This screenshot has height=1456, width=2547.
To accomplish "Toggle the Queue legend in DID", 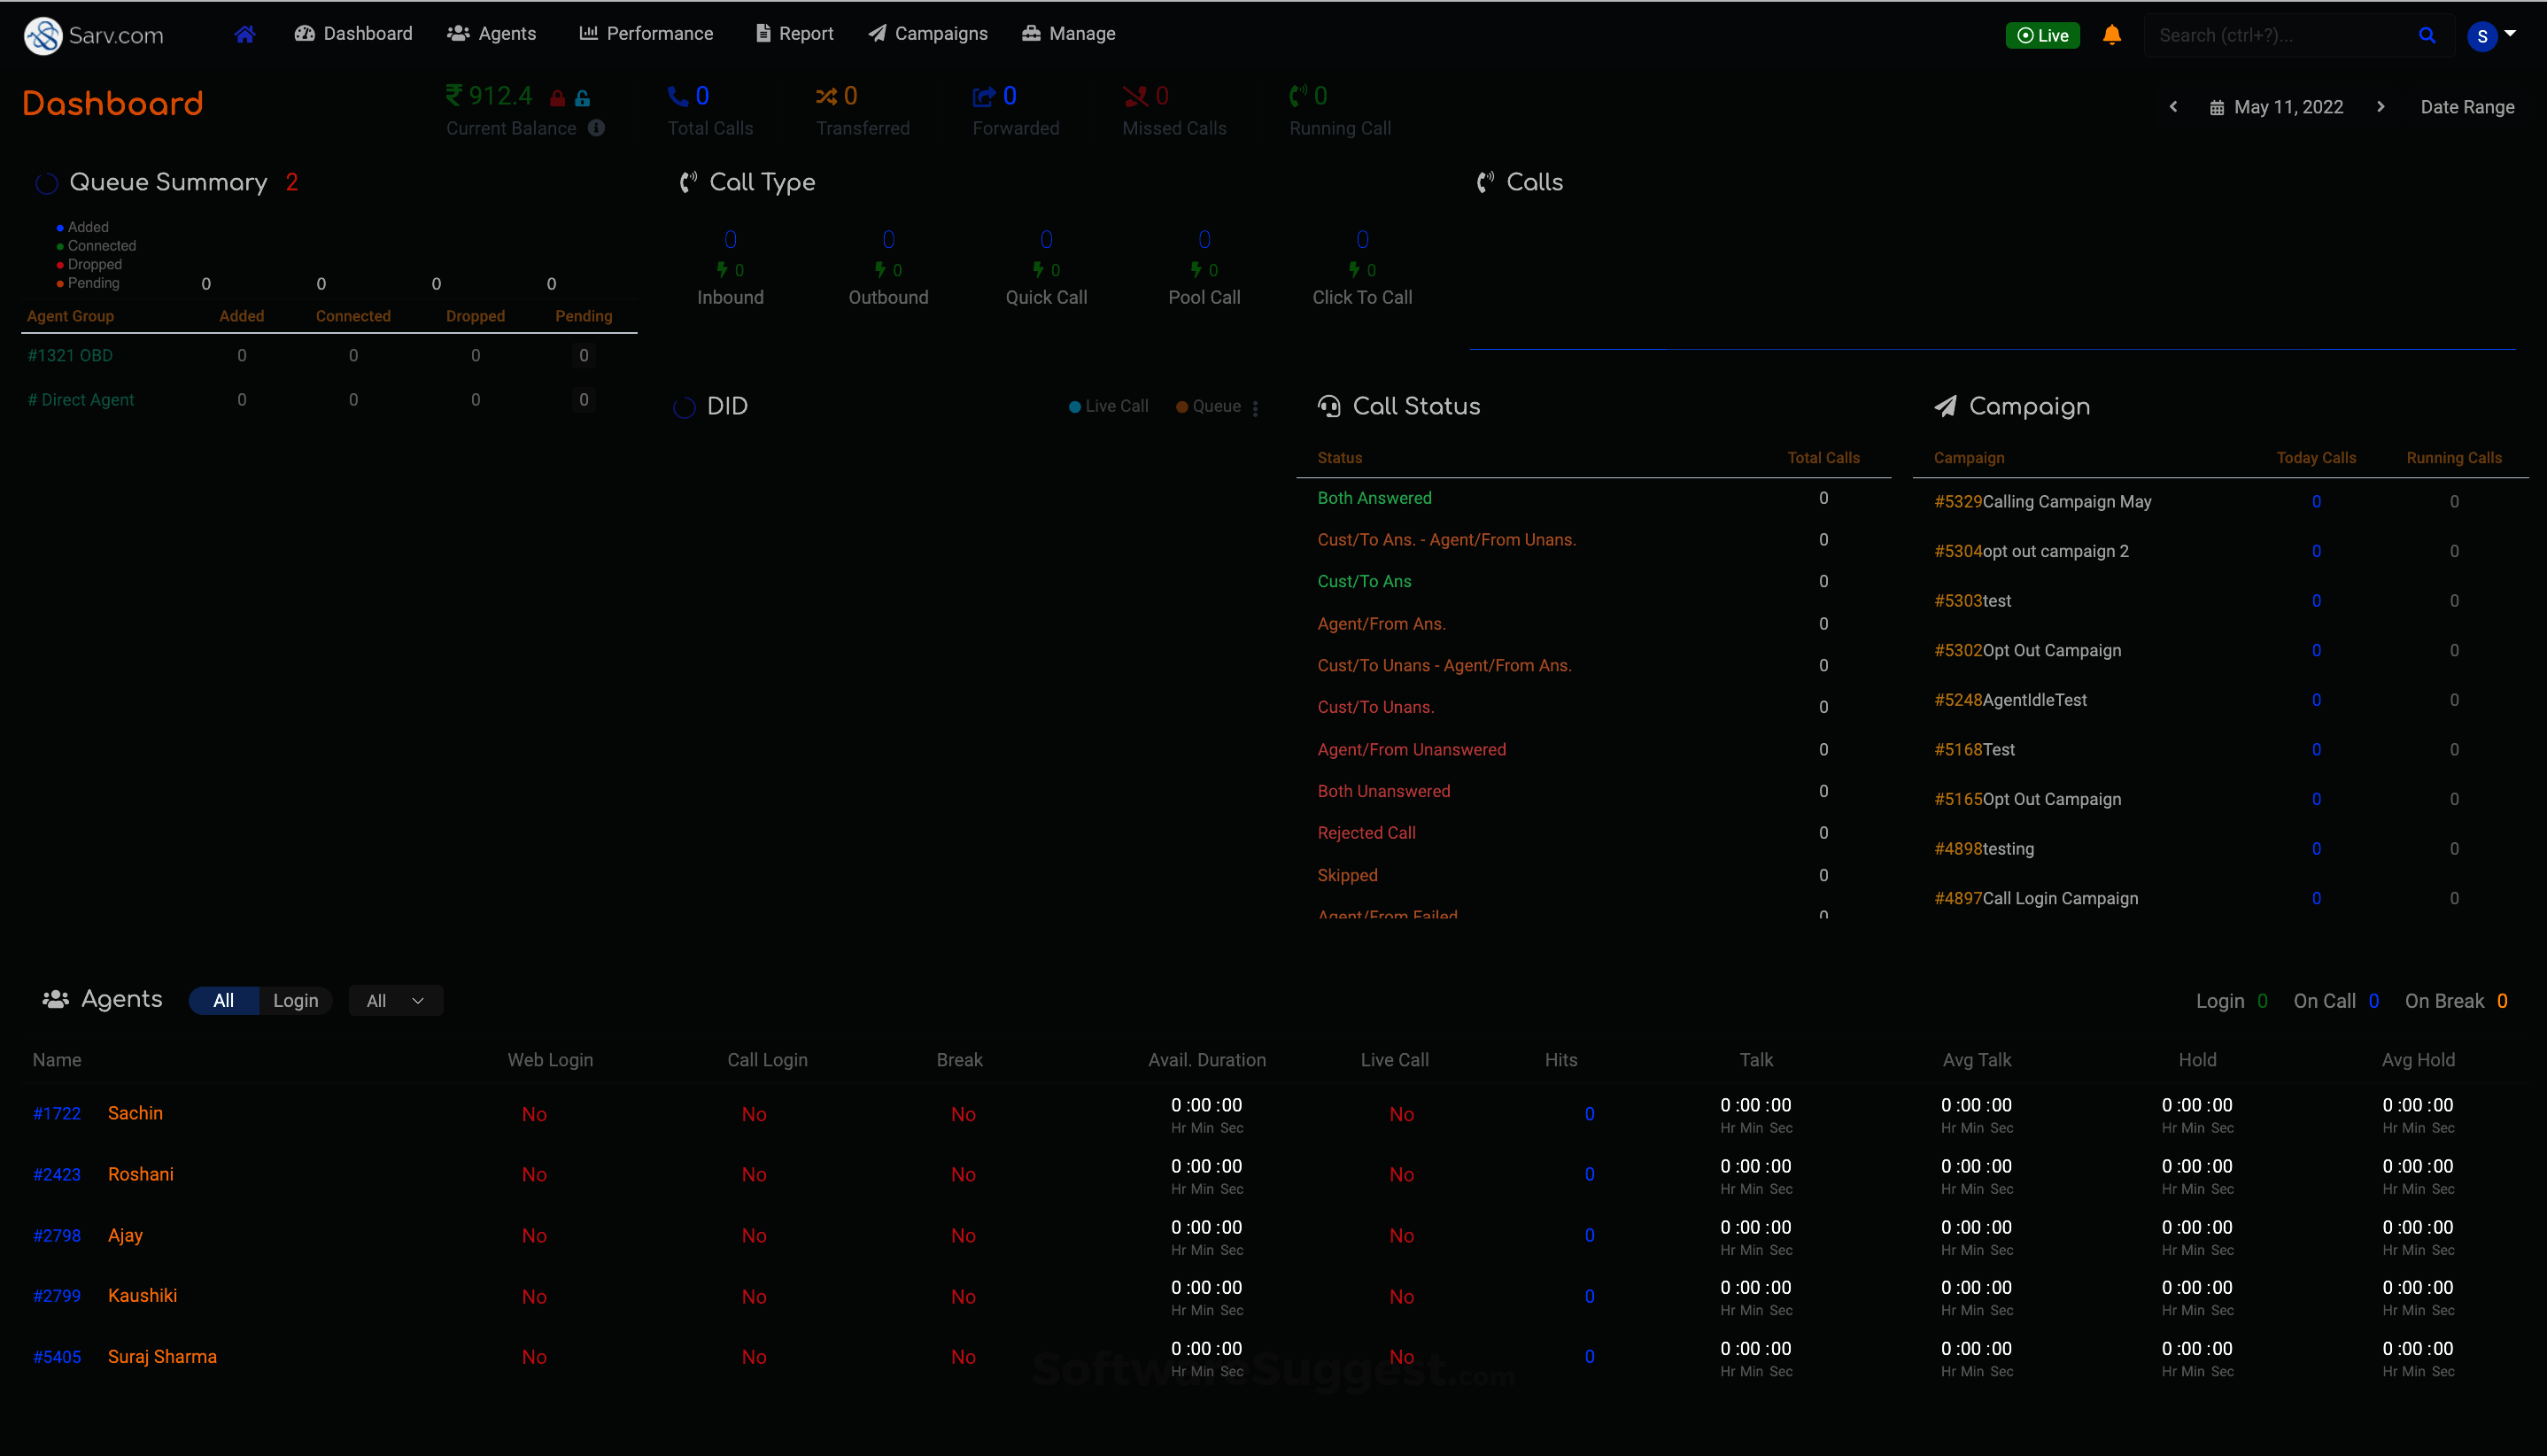I will (x=1208, y=406).
